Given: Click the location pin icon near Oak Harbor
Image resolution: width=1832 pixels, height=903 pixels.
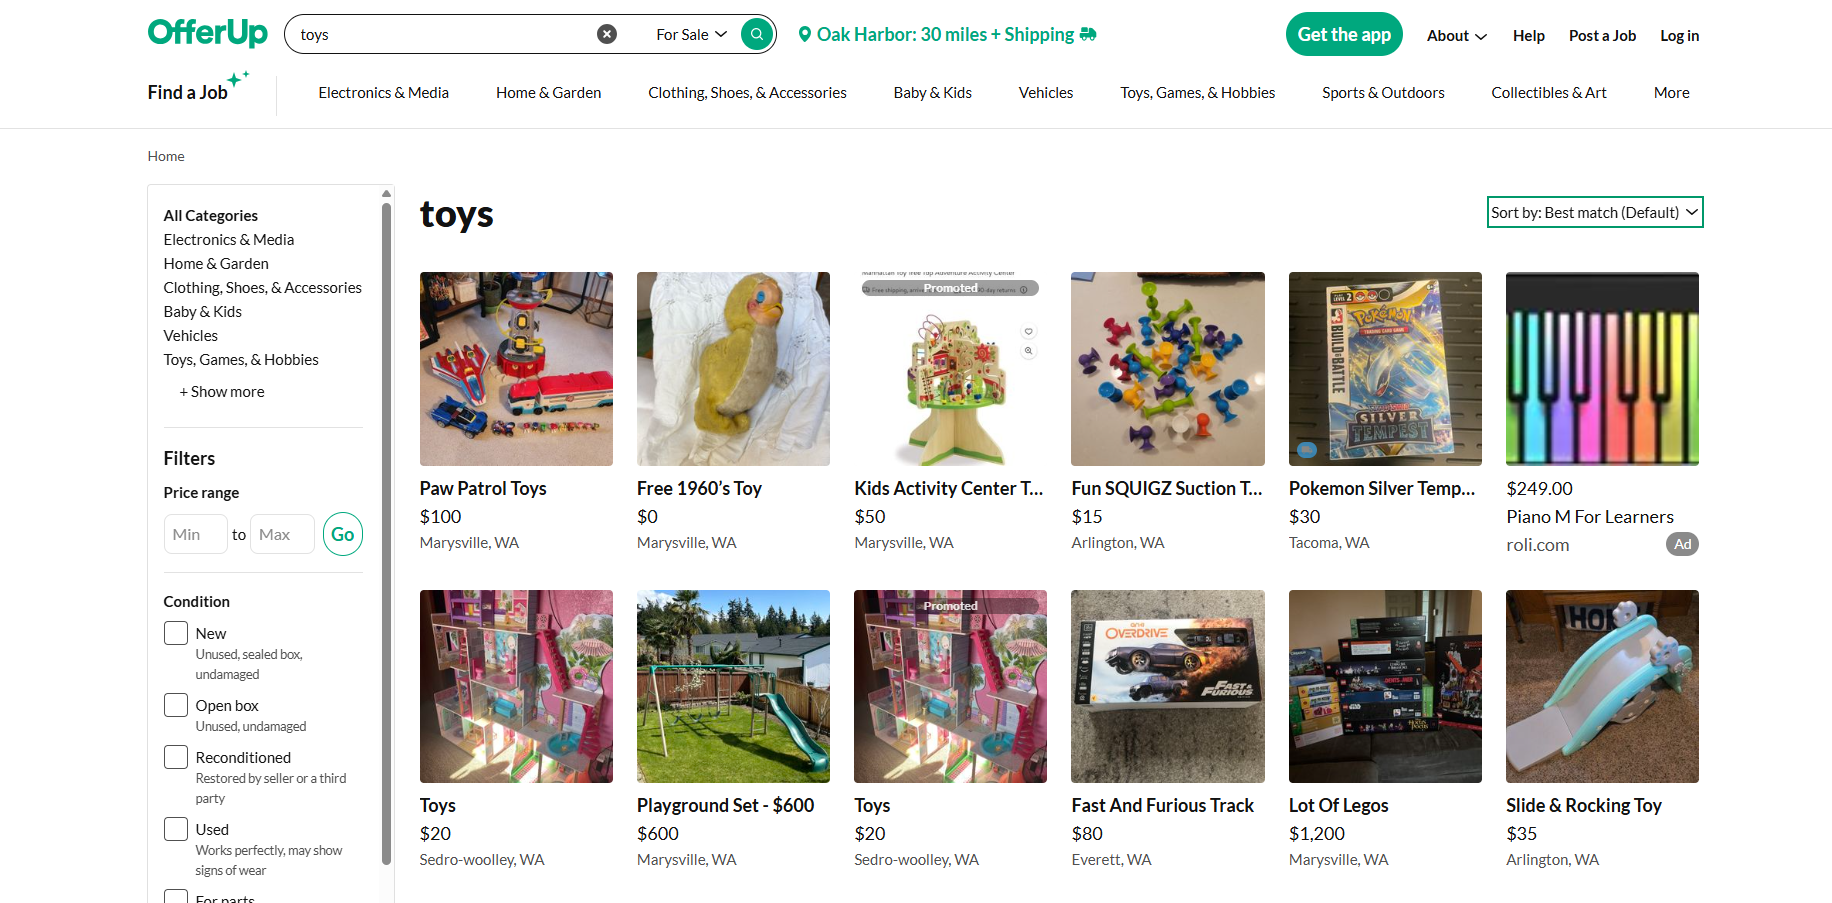Looking at the screenshot, I should (806, 34).
